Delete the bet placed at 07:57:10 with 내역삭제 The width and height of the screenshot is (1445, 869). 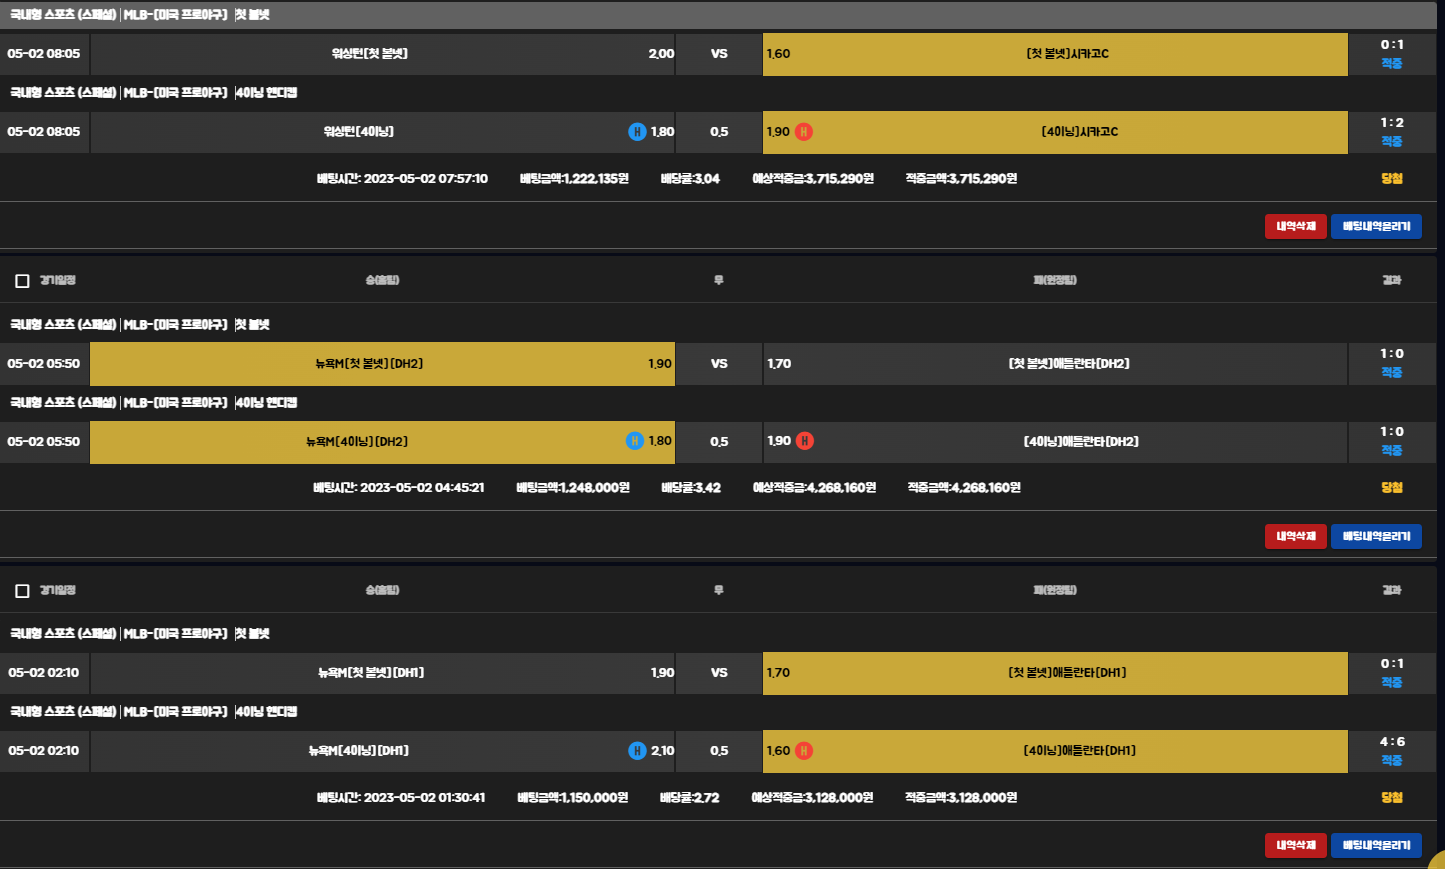click(1295, 227)
